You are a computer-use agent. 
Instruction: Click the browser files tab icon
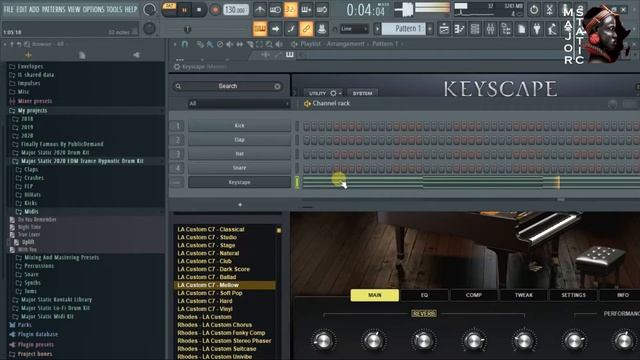pos(82,55)
